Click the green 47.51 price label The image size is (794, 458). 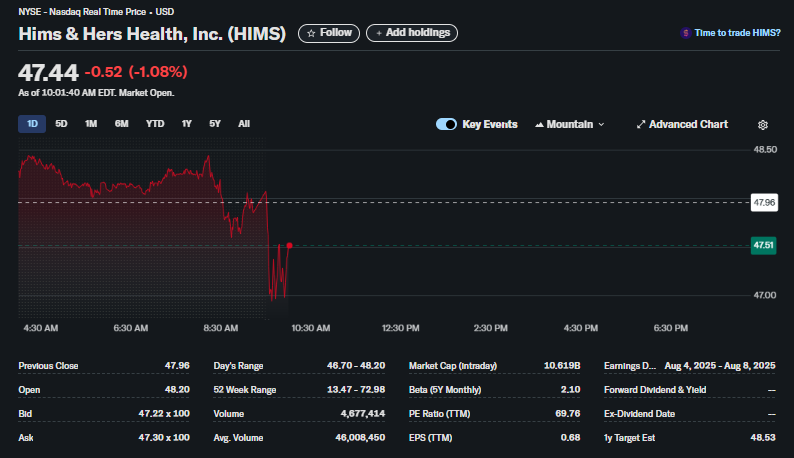tap(763, 246)
